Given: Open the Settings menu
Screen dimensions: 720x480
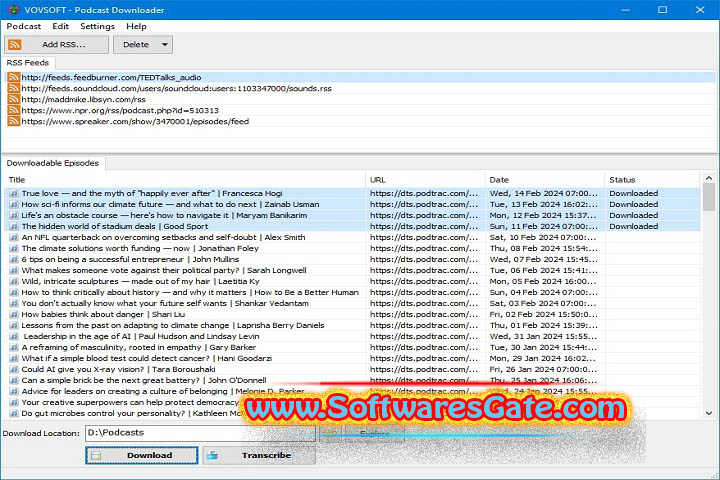Looking at the screenshot, I should (97, 26).
